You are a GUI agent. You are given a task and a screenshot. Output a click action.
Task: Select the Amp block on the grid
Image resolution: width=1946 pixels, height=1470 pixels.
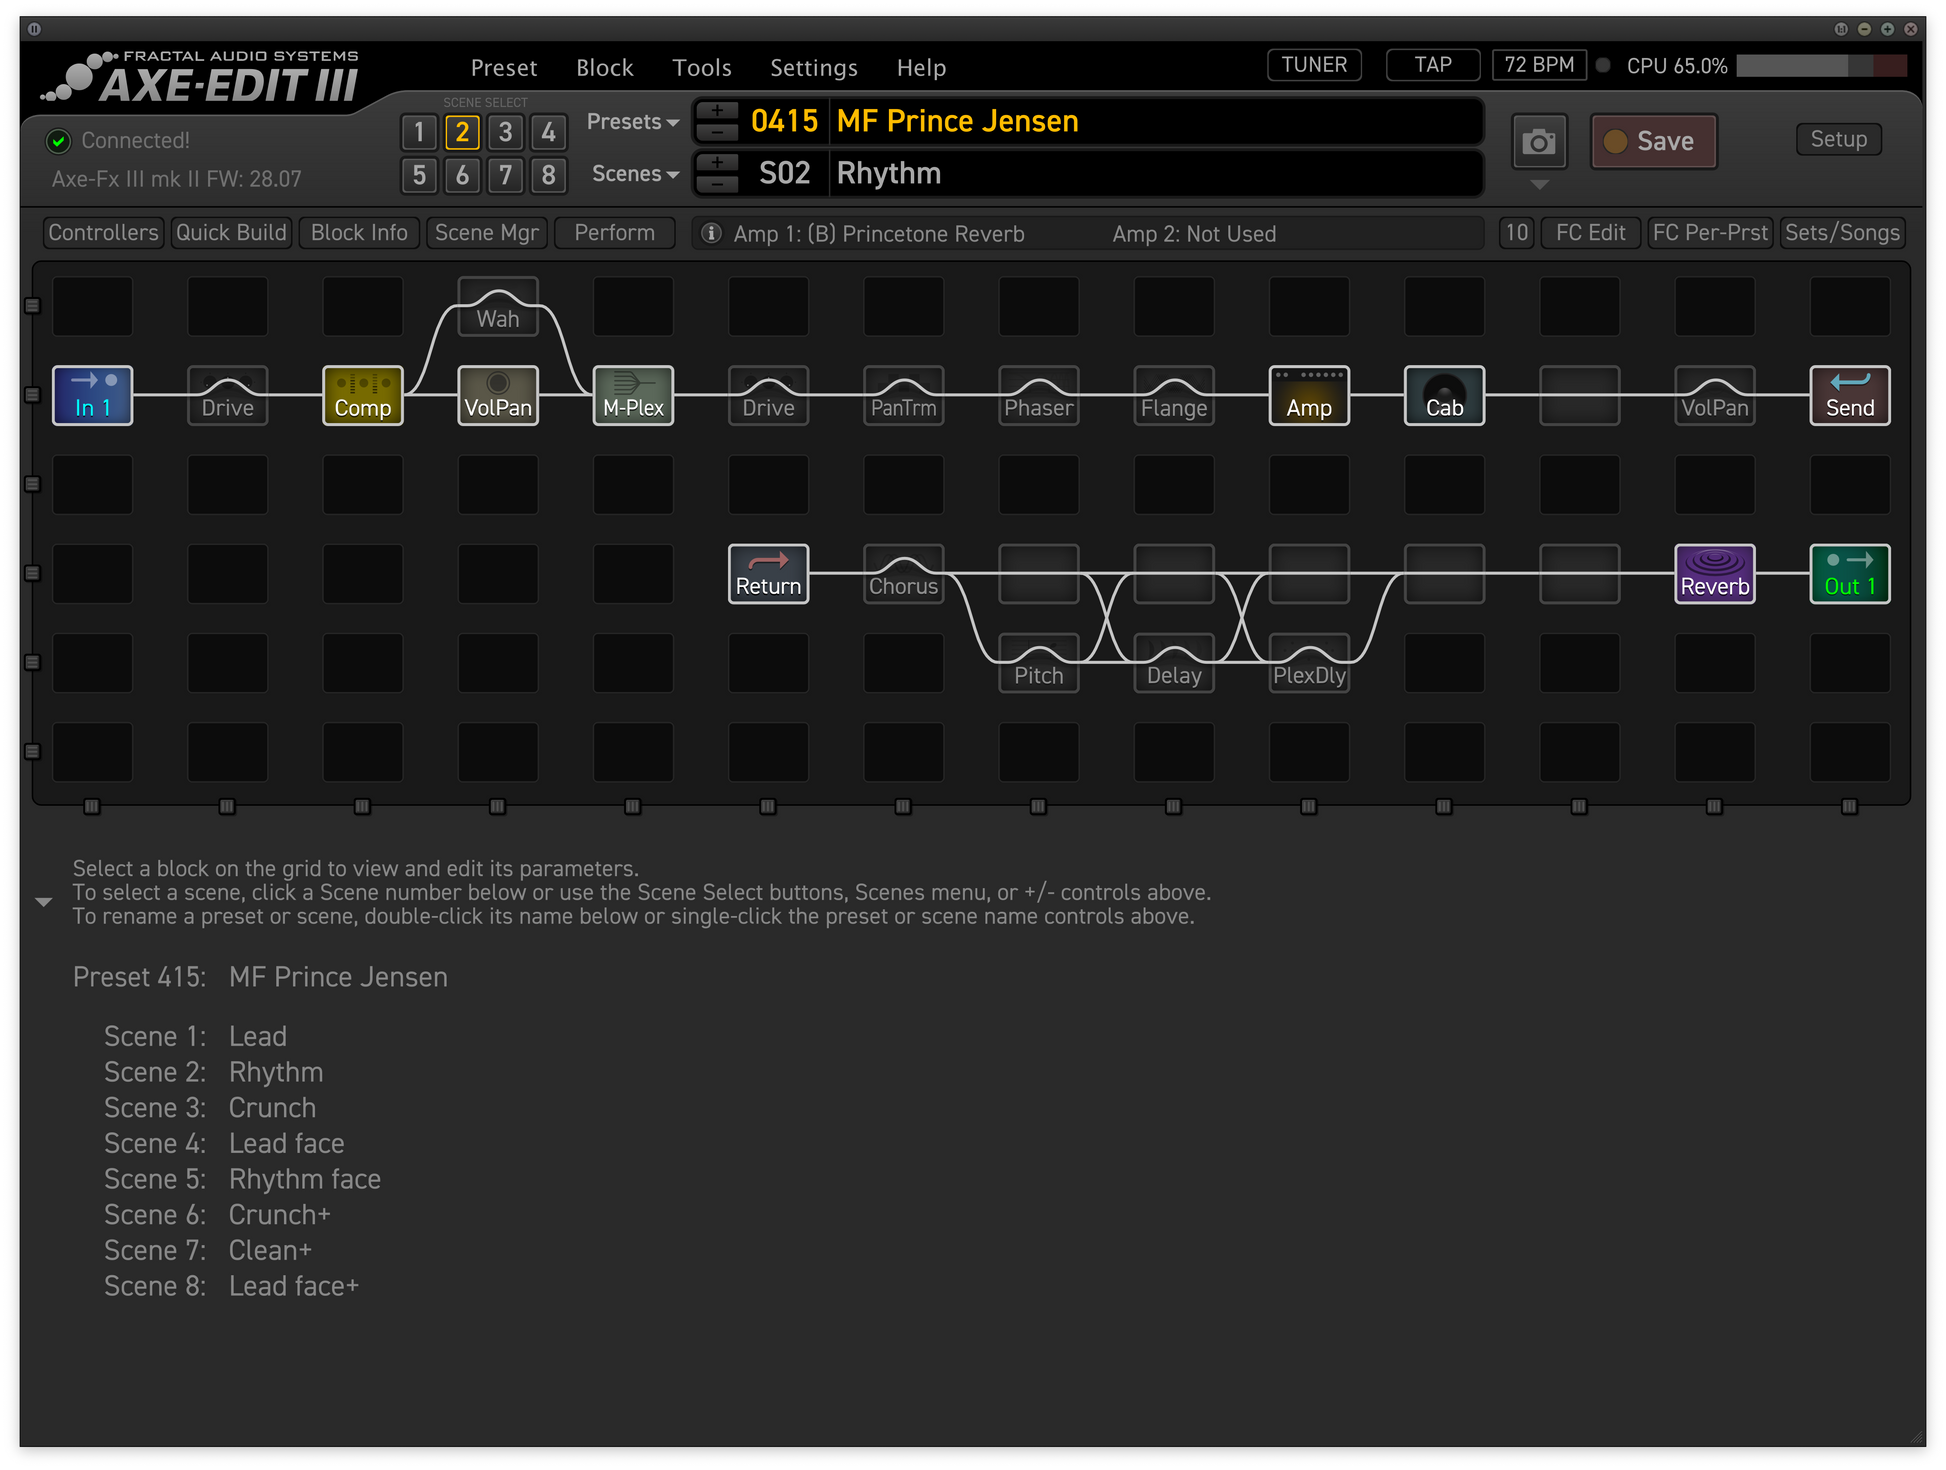[1308, 396]
